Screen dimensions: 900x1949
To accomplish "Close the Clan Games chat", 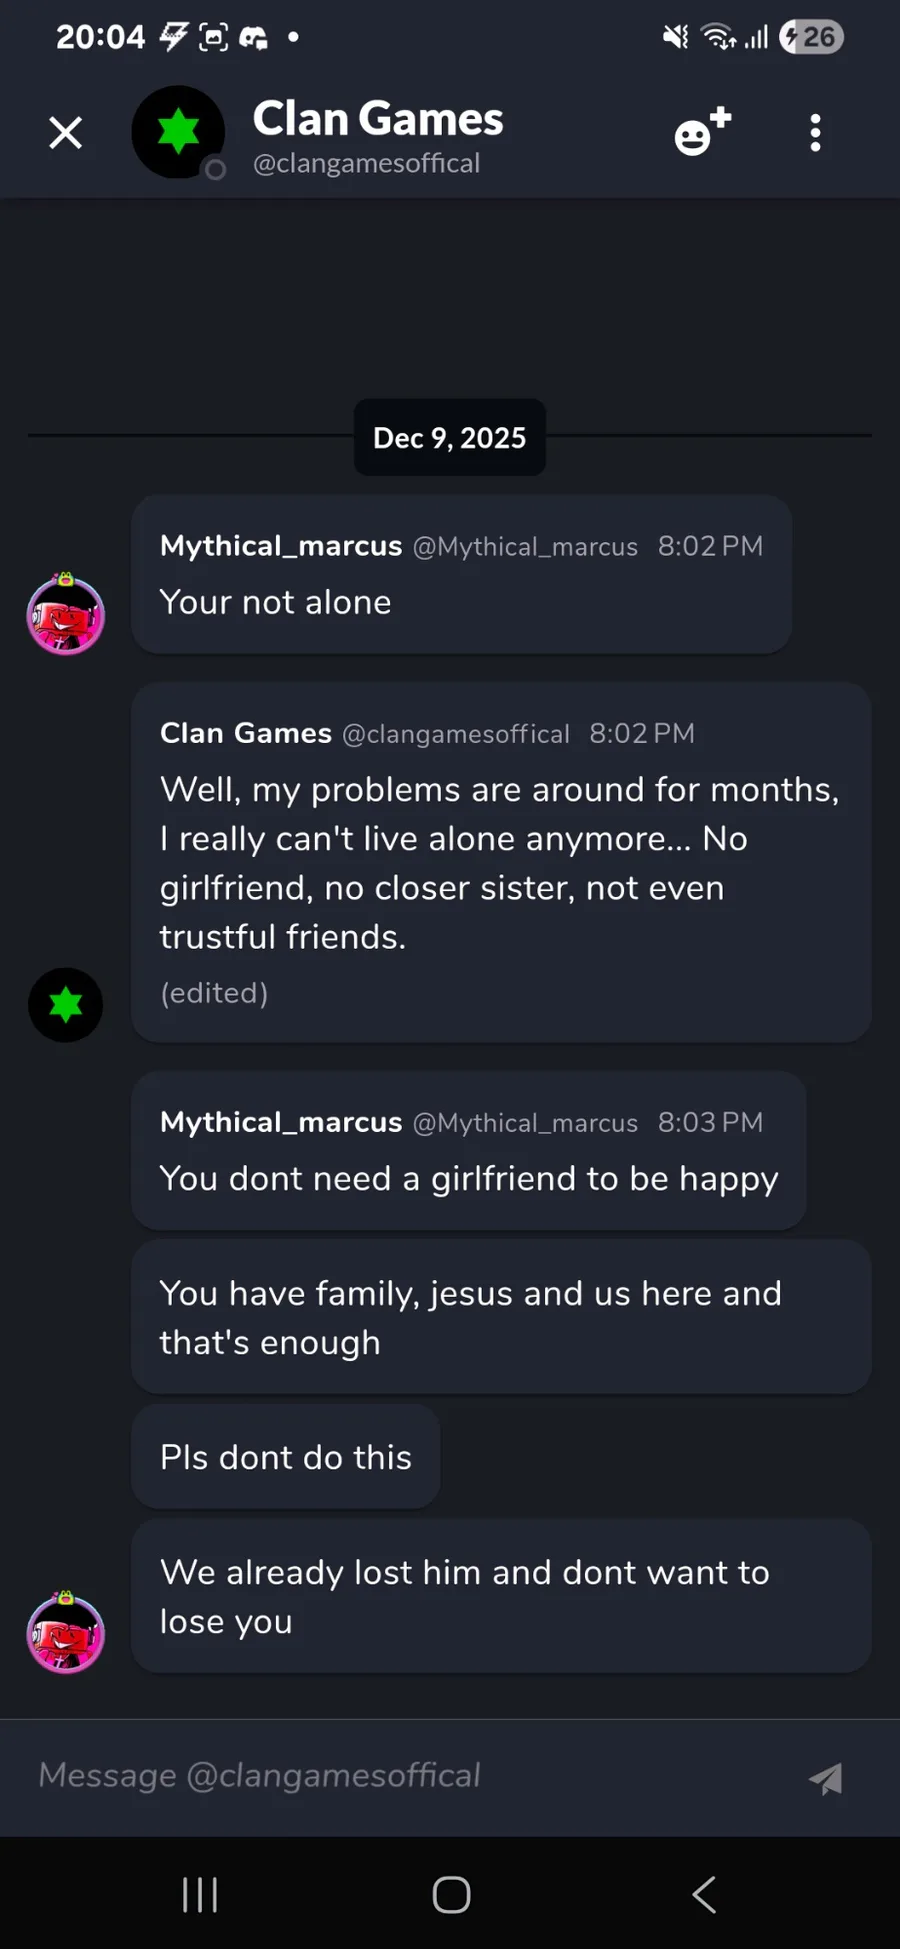I will click(66, 133).
